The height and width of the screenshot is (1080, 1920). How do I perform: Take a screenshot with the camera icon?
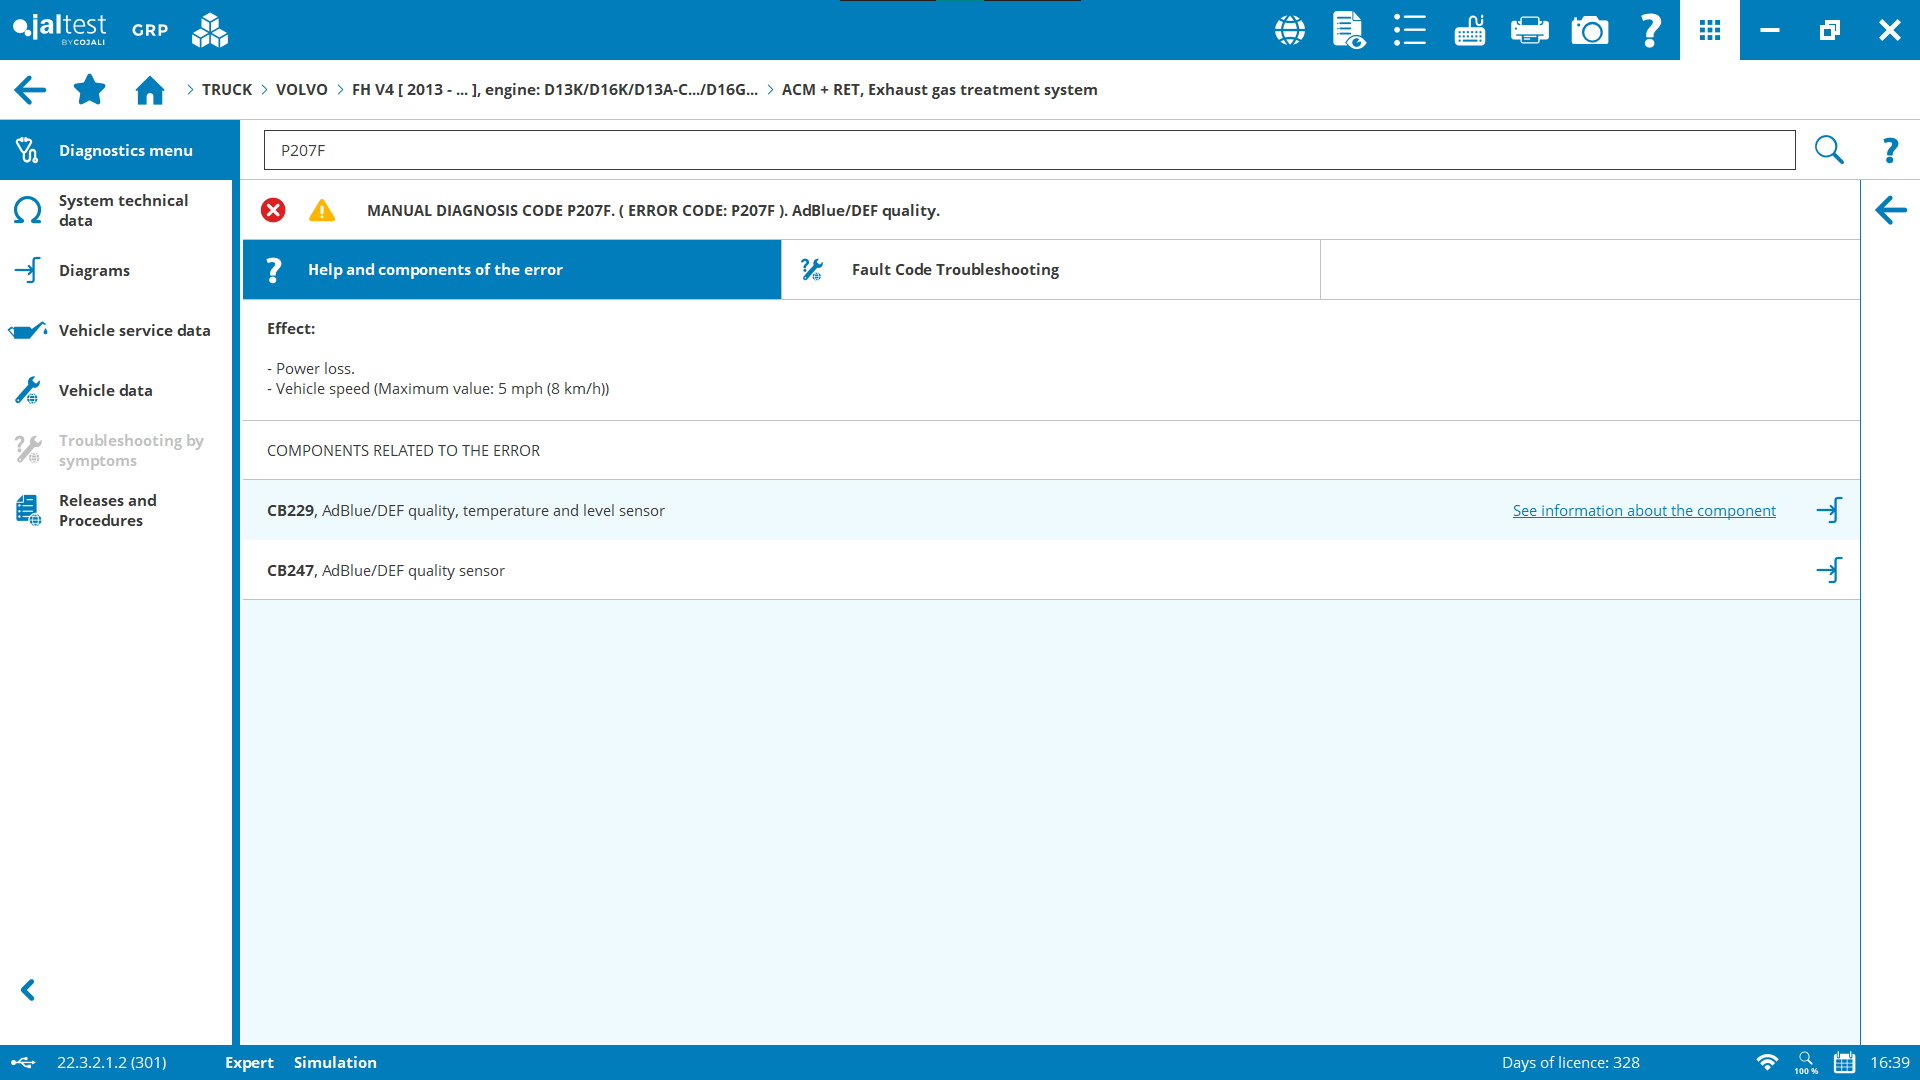(x=1590, y=30)
